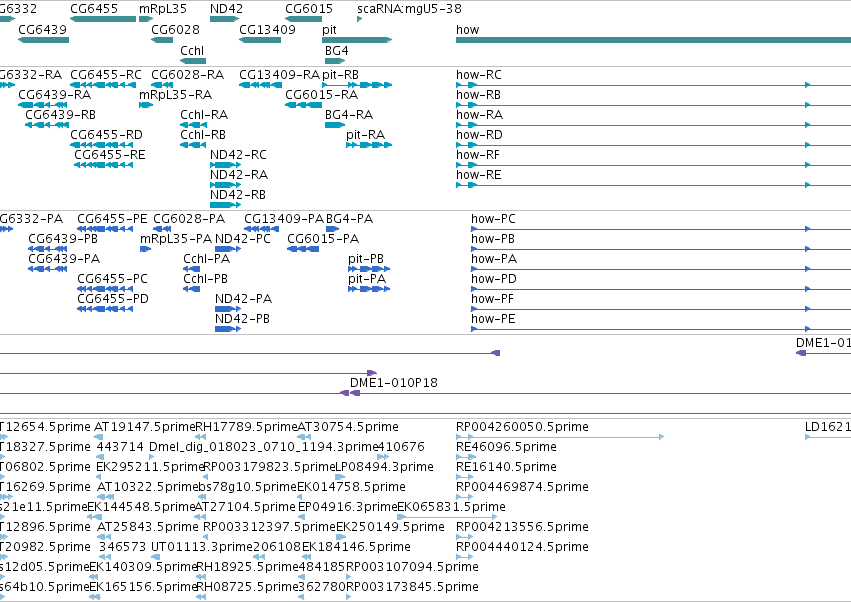Click the how-RB transcript label
The image size is (851, 602).
(x=478, y=95)
